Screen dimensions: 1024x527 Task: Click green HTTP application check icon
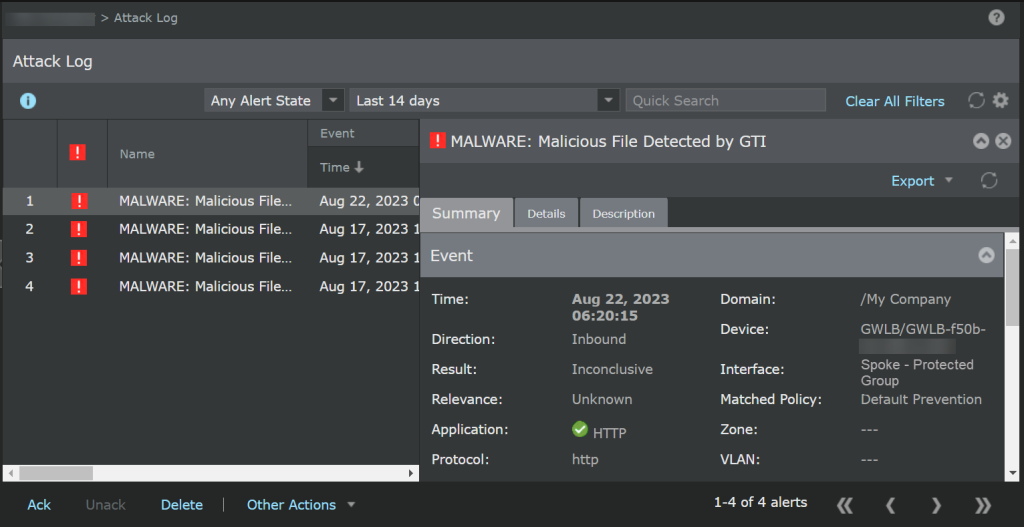click(579, 430)
